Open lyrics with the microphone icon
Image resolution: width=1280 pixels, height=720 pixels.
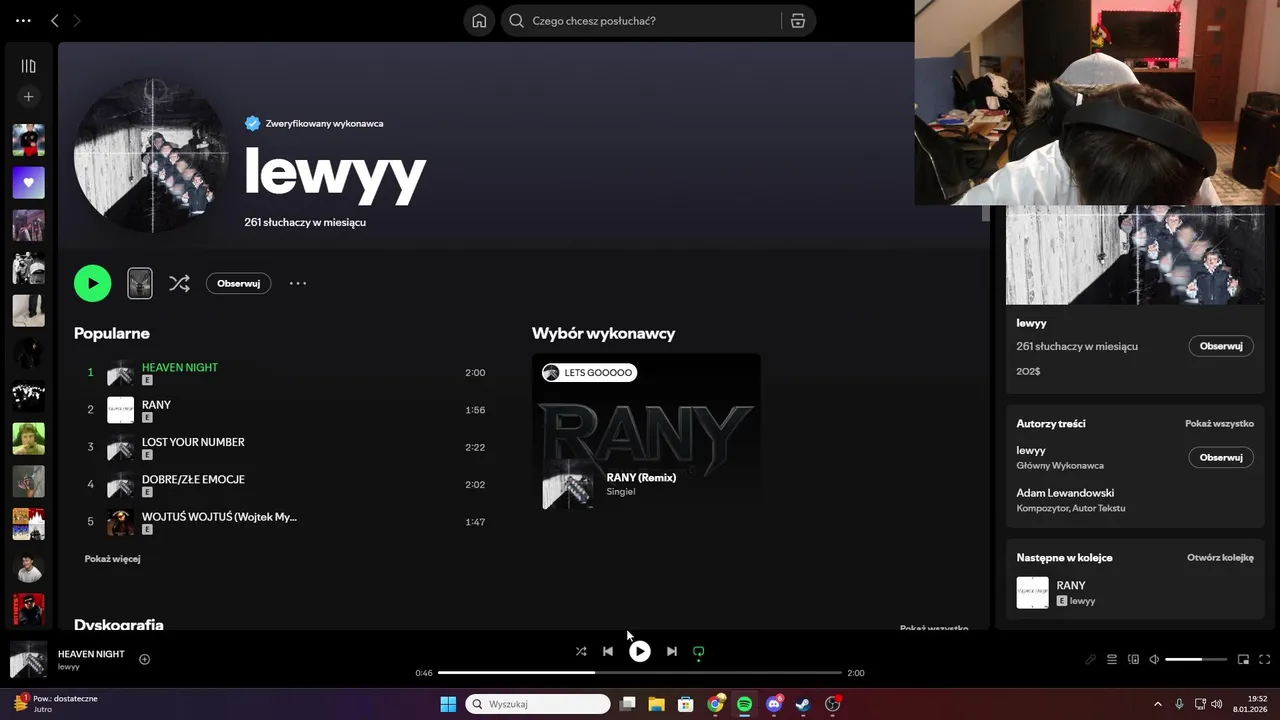click(x=1091, y=660)
